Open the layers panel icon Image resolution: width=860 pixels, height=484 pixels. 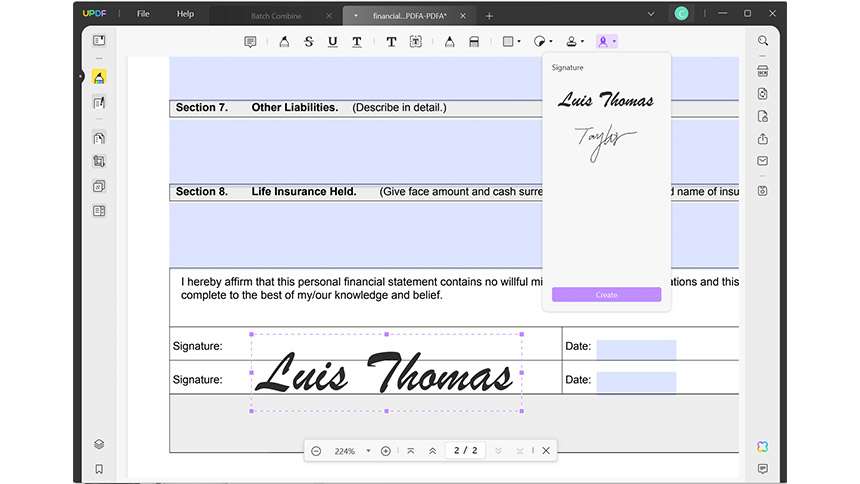pyautogui.click(x=99, y=444)
